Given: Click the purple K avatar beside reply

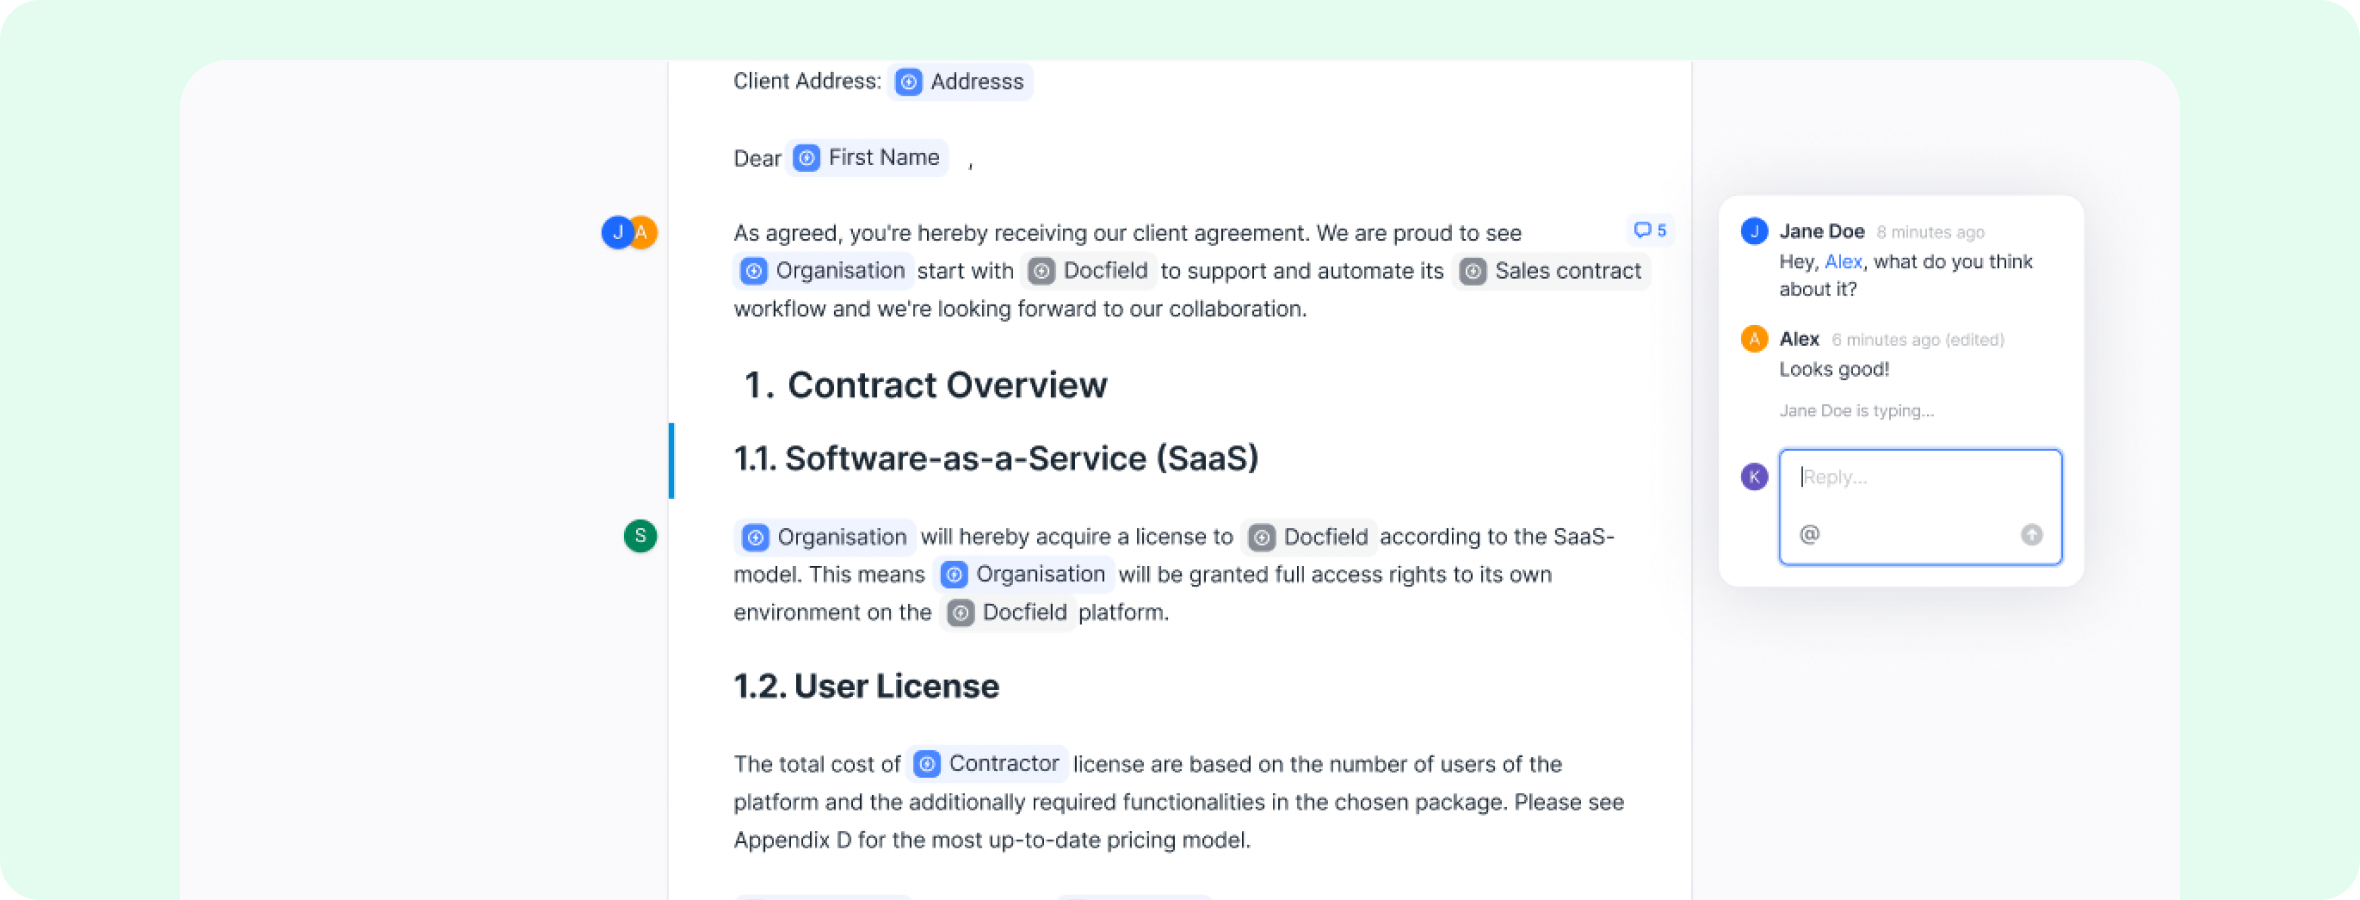Looking at the screenshot, I should click(x=1754, y=476).
